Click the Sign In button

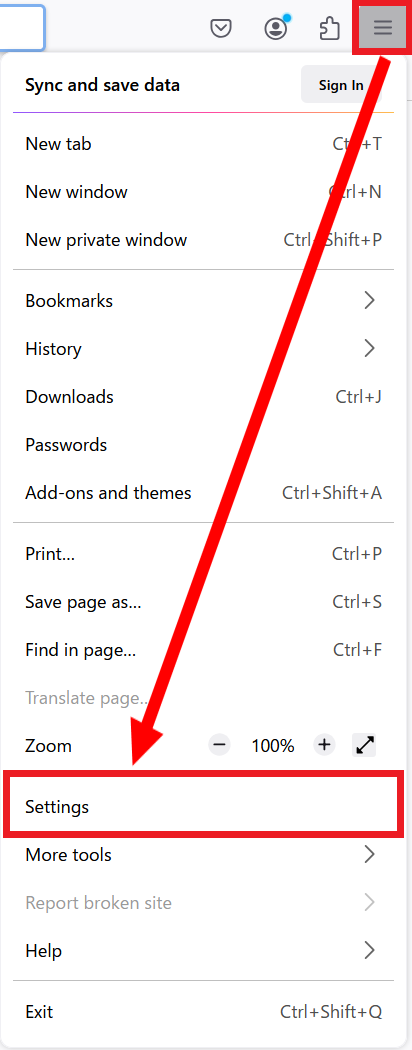[x=341, y=85]
